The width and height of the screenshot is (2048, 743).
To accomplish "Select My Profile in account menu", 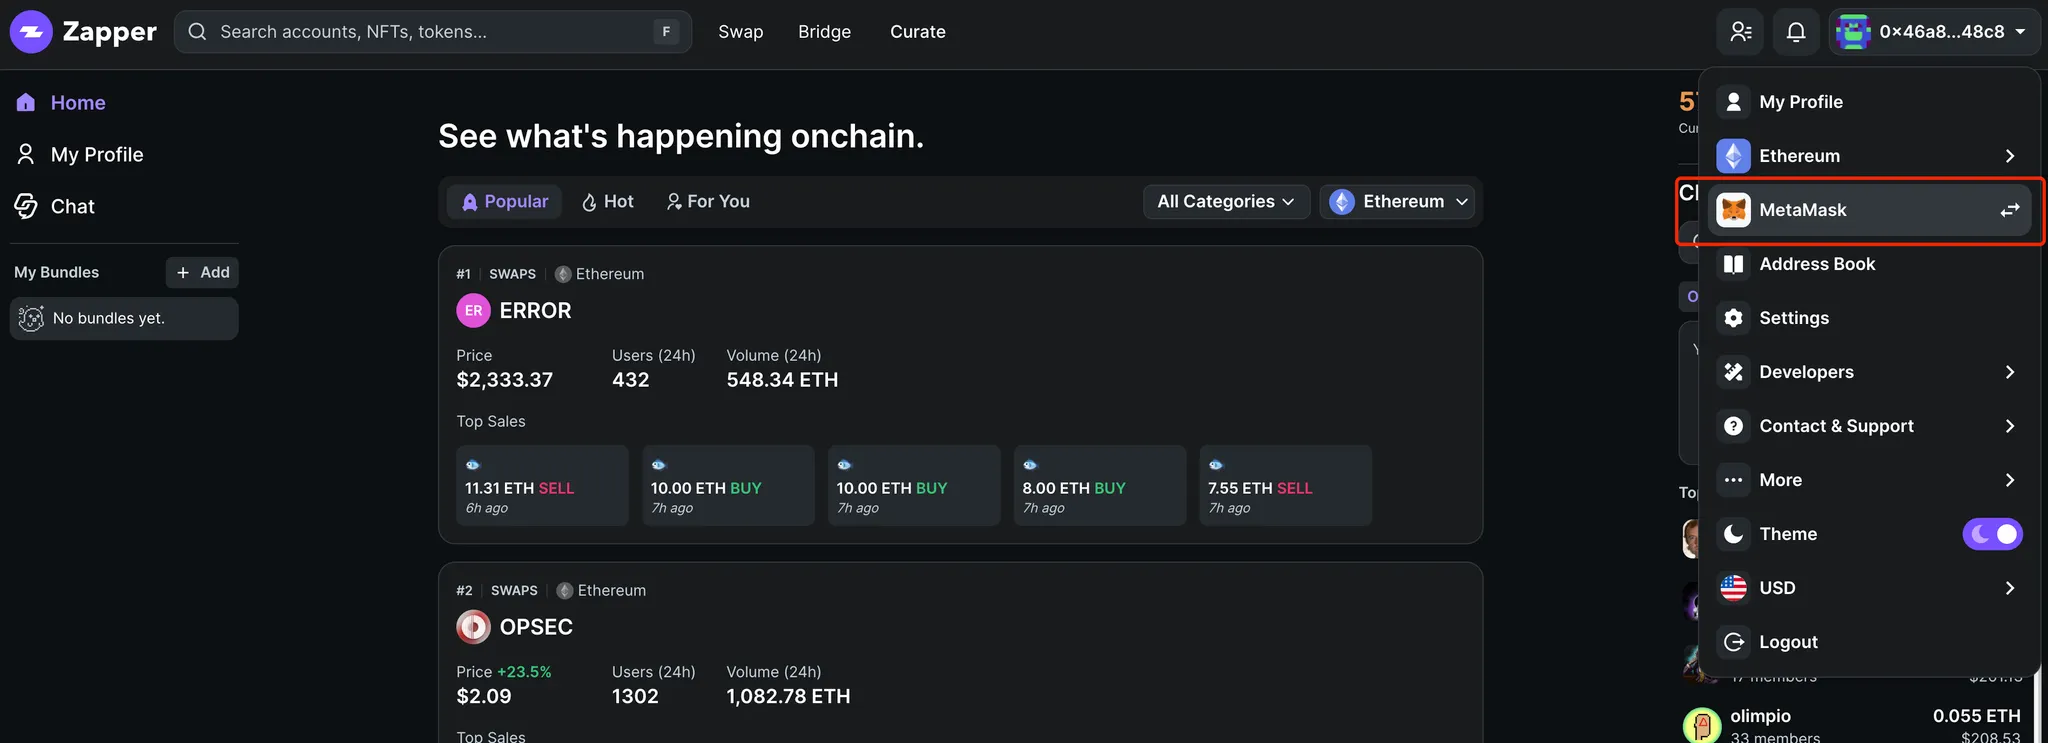I will [1800, 102].
